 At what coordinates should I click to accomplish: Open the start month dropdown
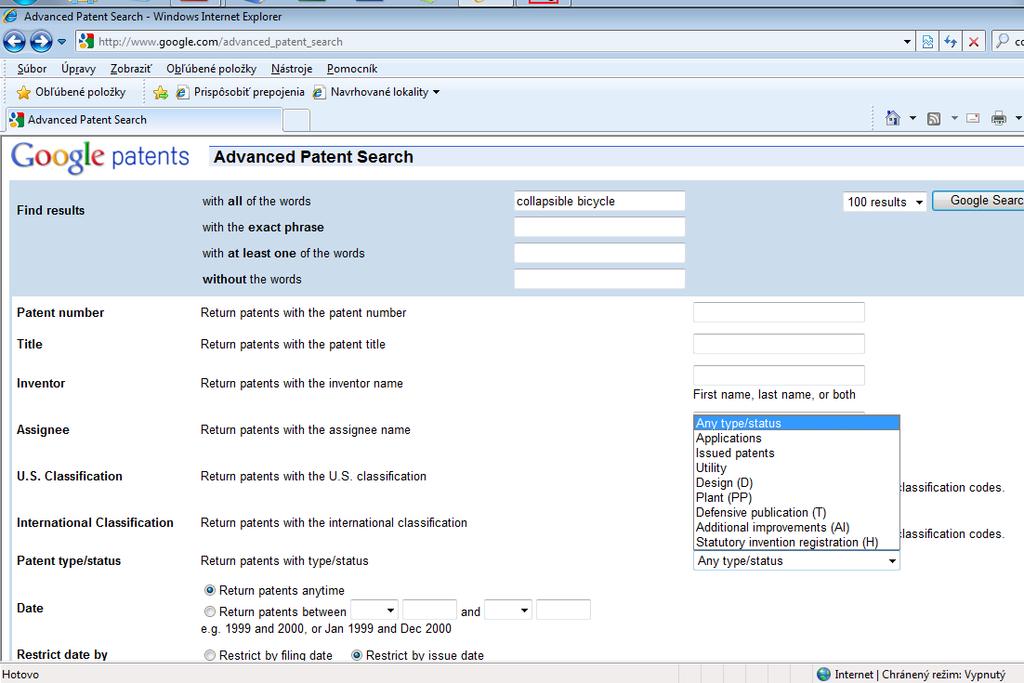point(374,611)
